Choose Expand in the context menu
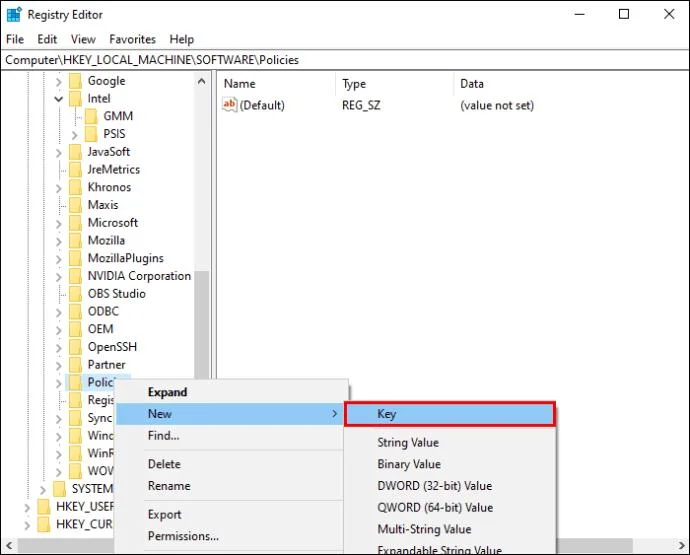The width and height of the screenshot is (690, 555). (231, 392)
